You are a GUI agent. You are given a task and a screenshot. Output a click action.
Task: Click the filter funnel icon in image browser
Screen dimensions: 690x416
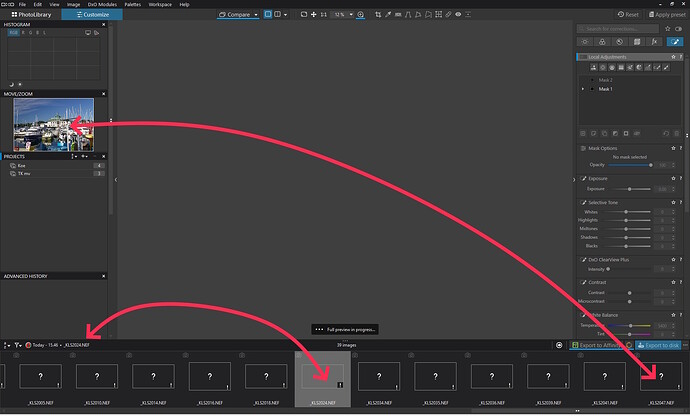18,345
